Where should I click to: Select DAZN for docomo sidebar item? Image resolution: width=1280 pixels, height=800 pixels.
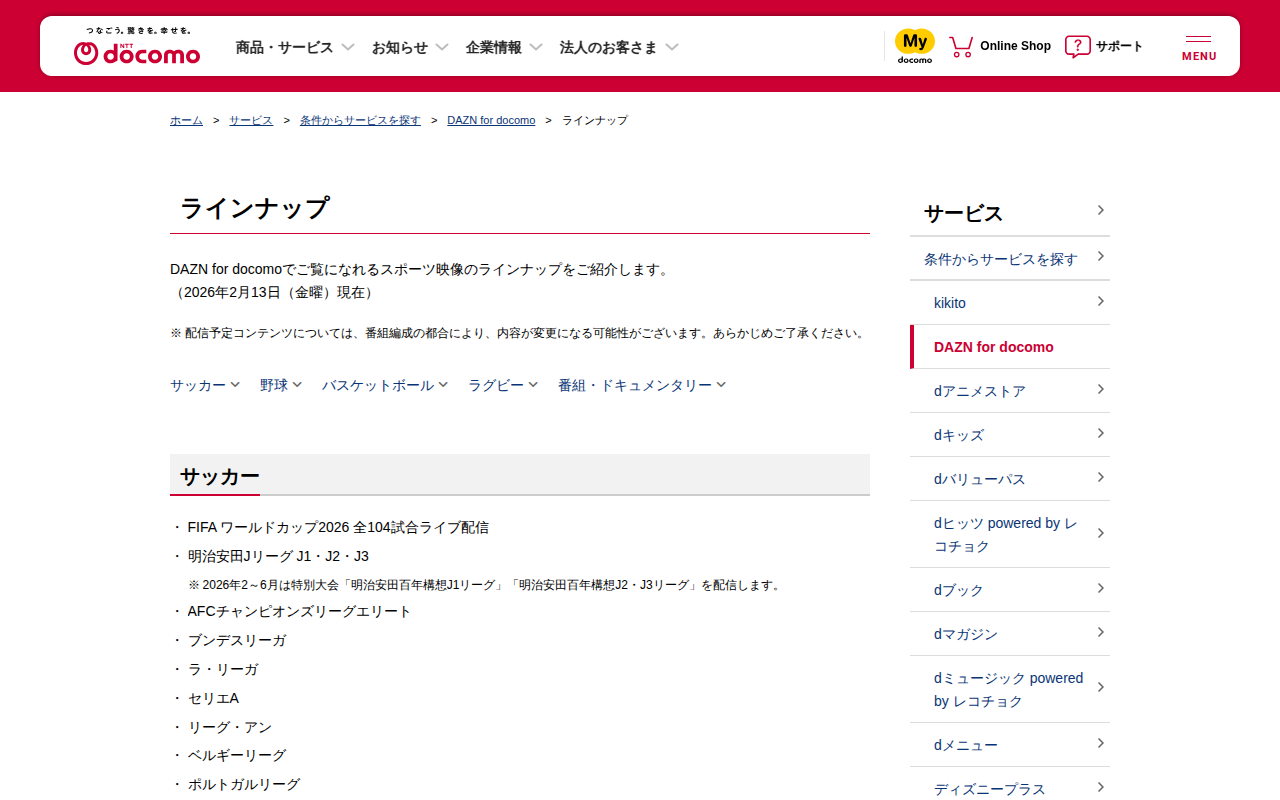1010,347
